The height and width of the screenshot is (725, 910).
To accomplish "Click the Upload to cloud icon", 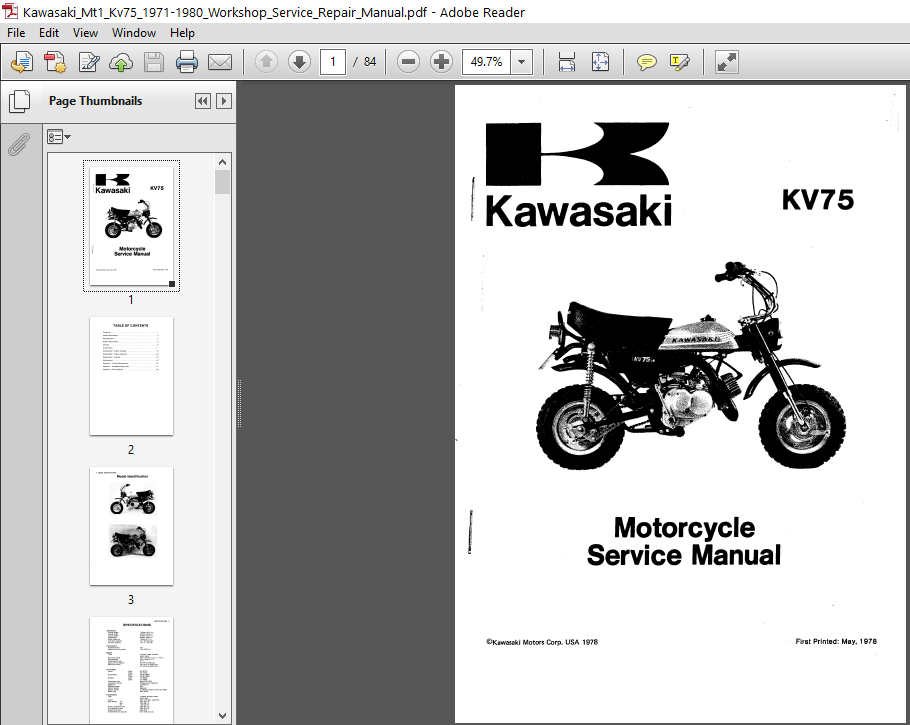I will pos(121,62).
